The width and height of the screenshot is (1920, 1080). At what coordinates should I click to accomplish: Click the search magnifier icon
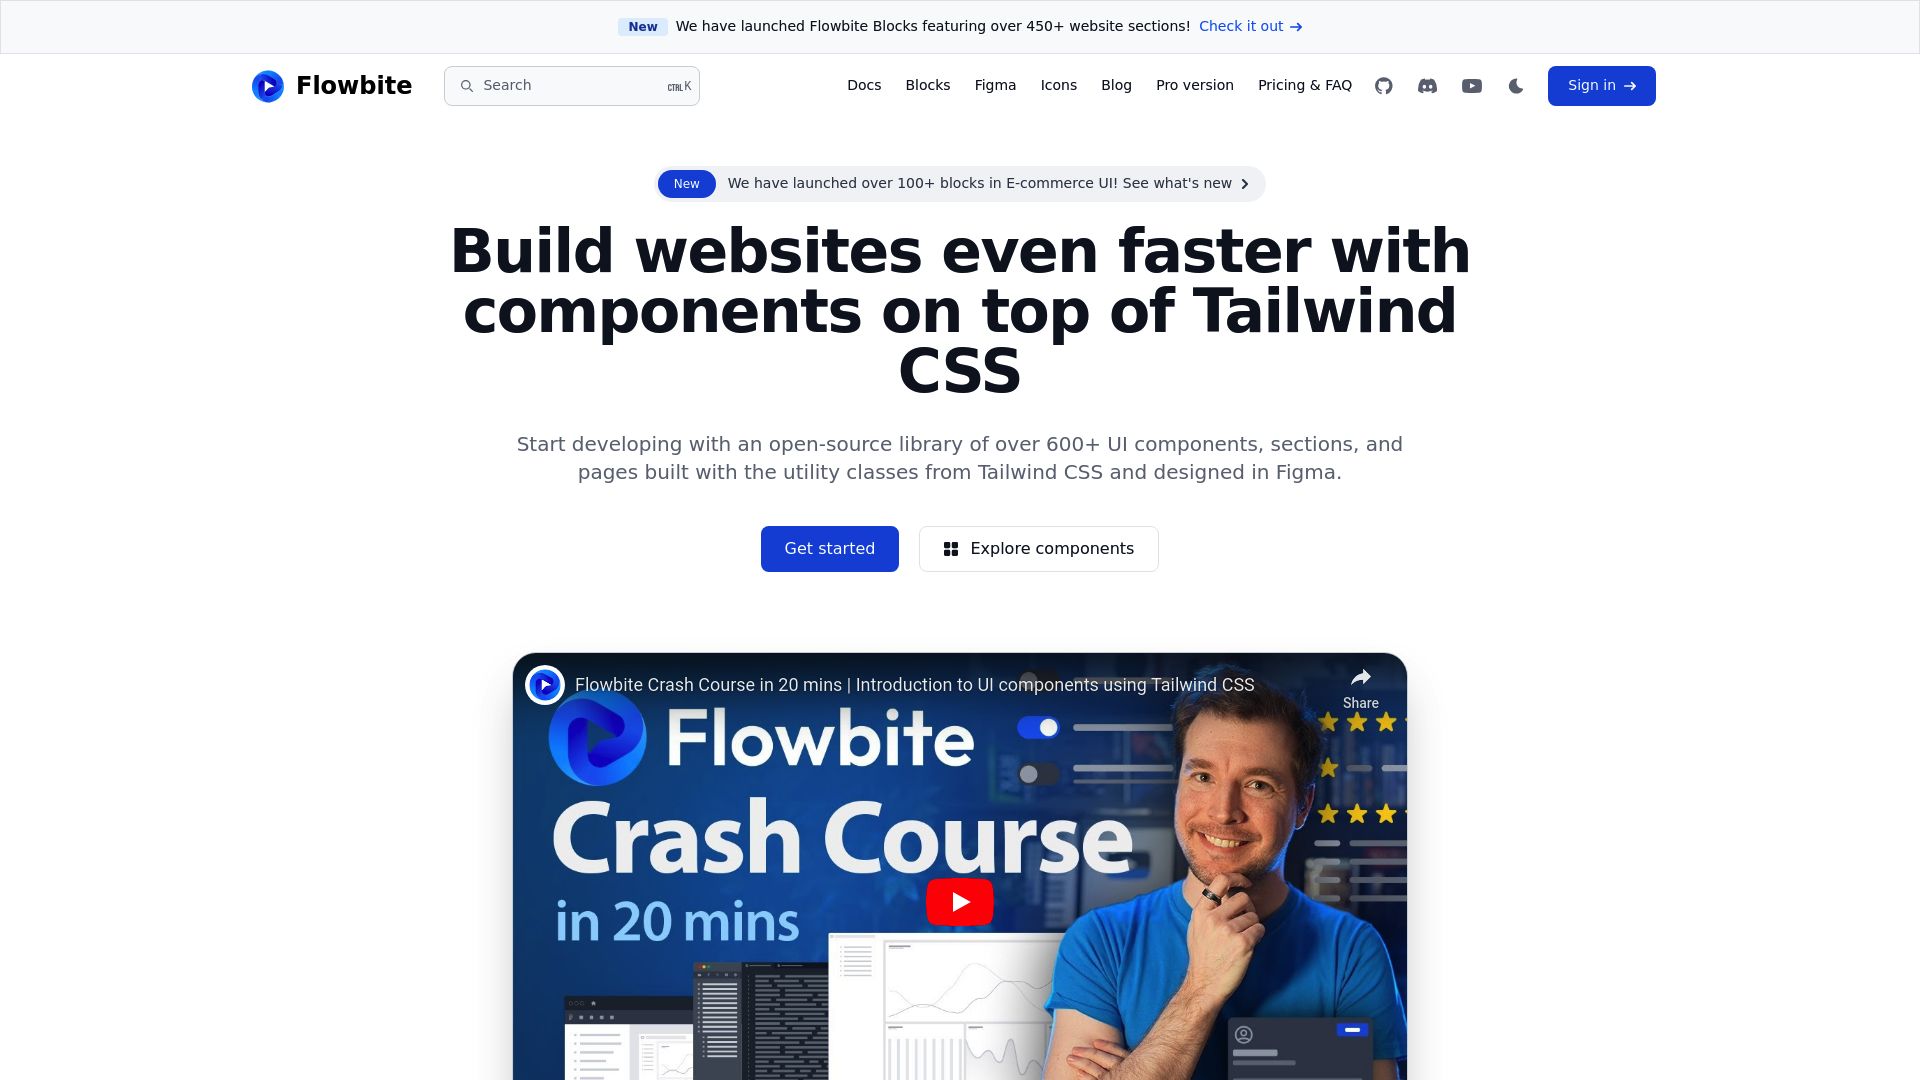point(468,86)
